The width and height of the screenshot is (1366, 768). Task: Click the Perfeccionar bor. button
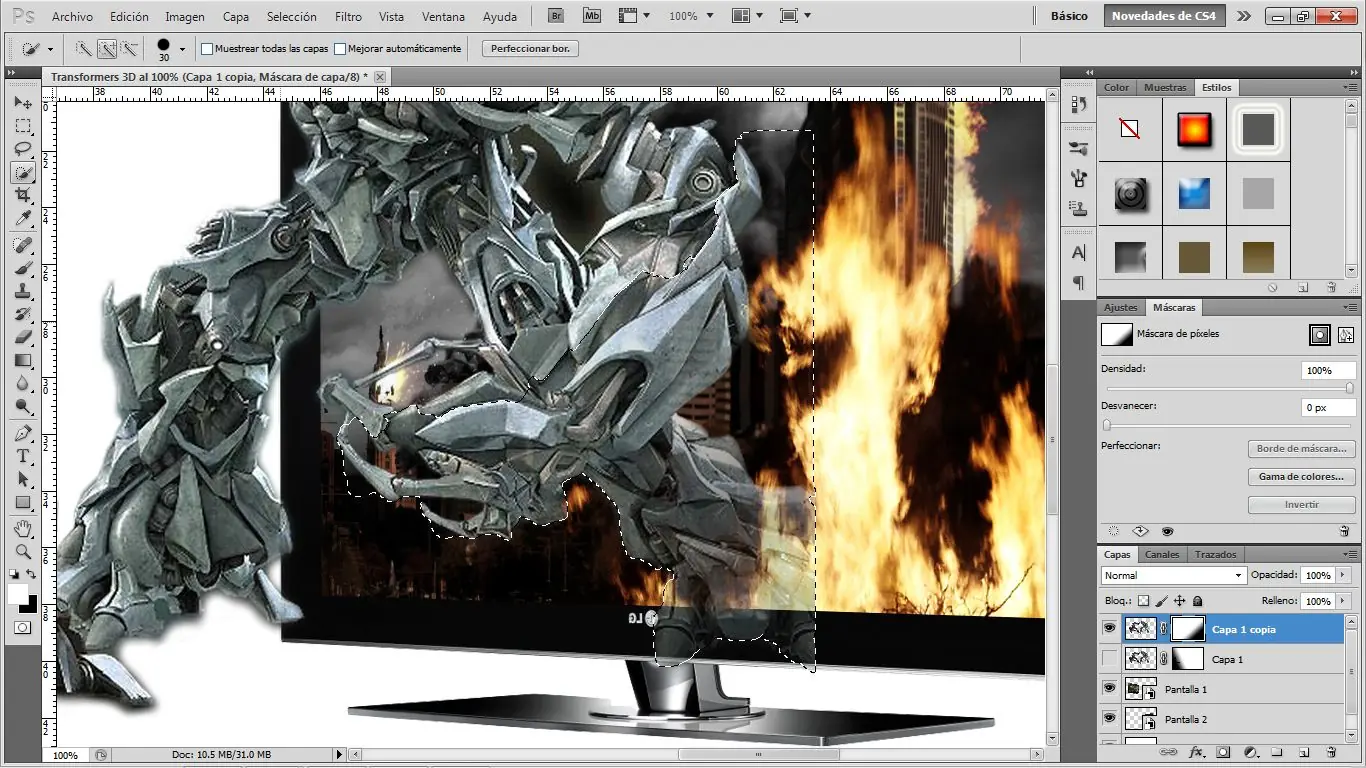point(531,48)
